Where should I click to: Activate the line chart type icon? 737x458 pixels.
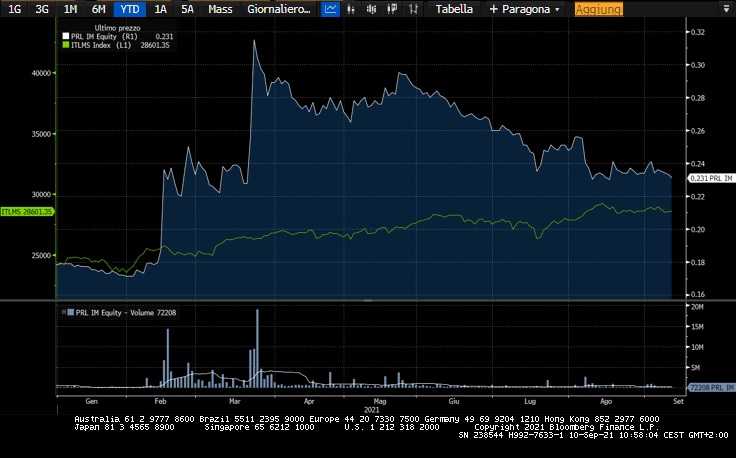pyautogui.click(x=330, y=9)
